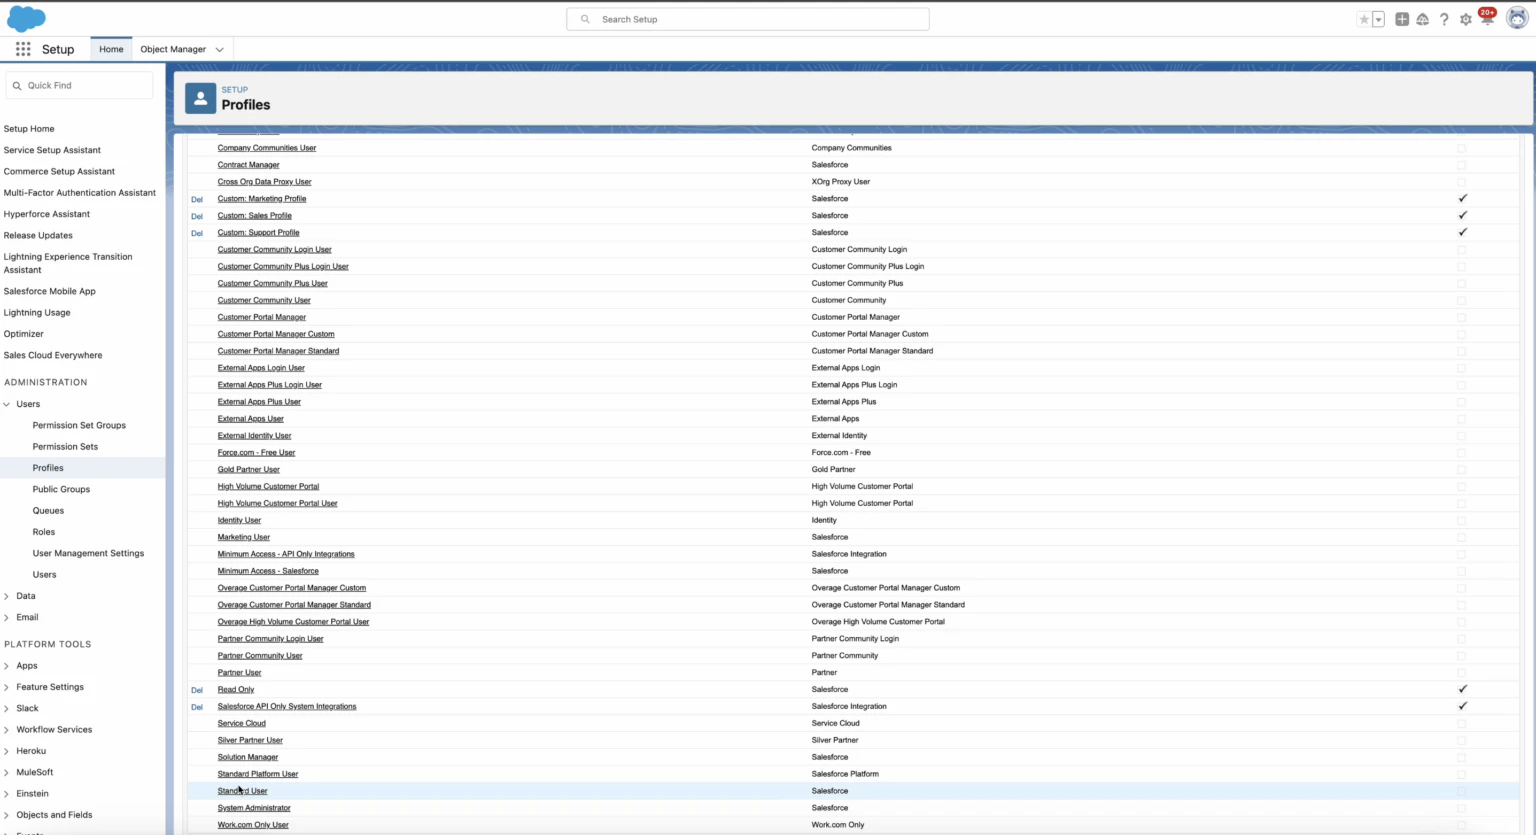
Task: Click Custom checkbox for Read Only row
Action: coord(1462,690)
